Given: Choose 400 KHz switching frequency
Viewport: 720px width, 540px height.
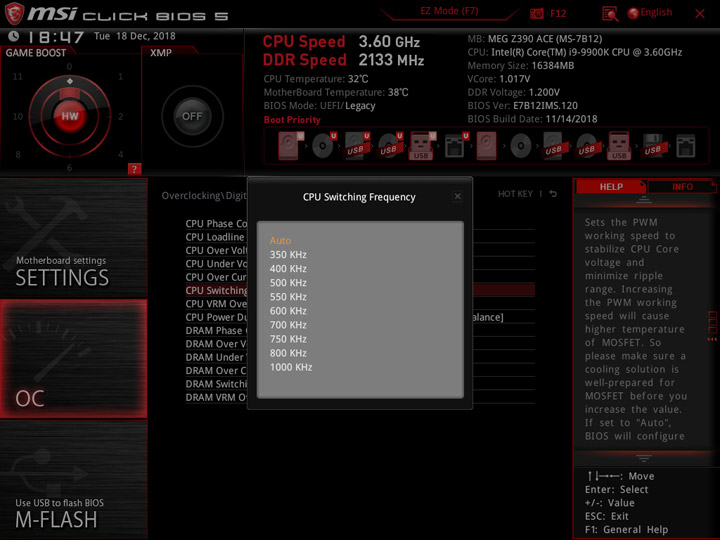Looking at the screenshot, I should [x=288, y=269].
